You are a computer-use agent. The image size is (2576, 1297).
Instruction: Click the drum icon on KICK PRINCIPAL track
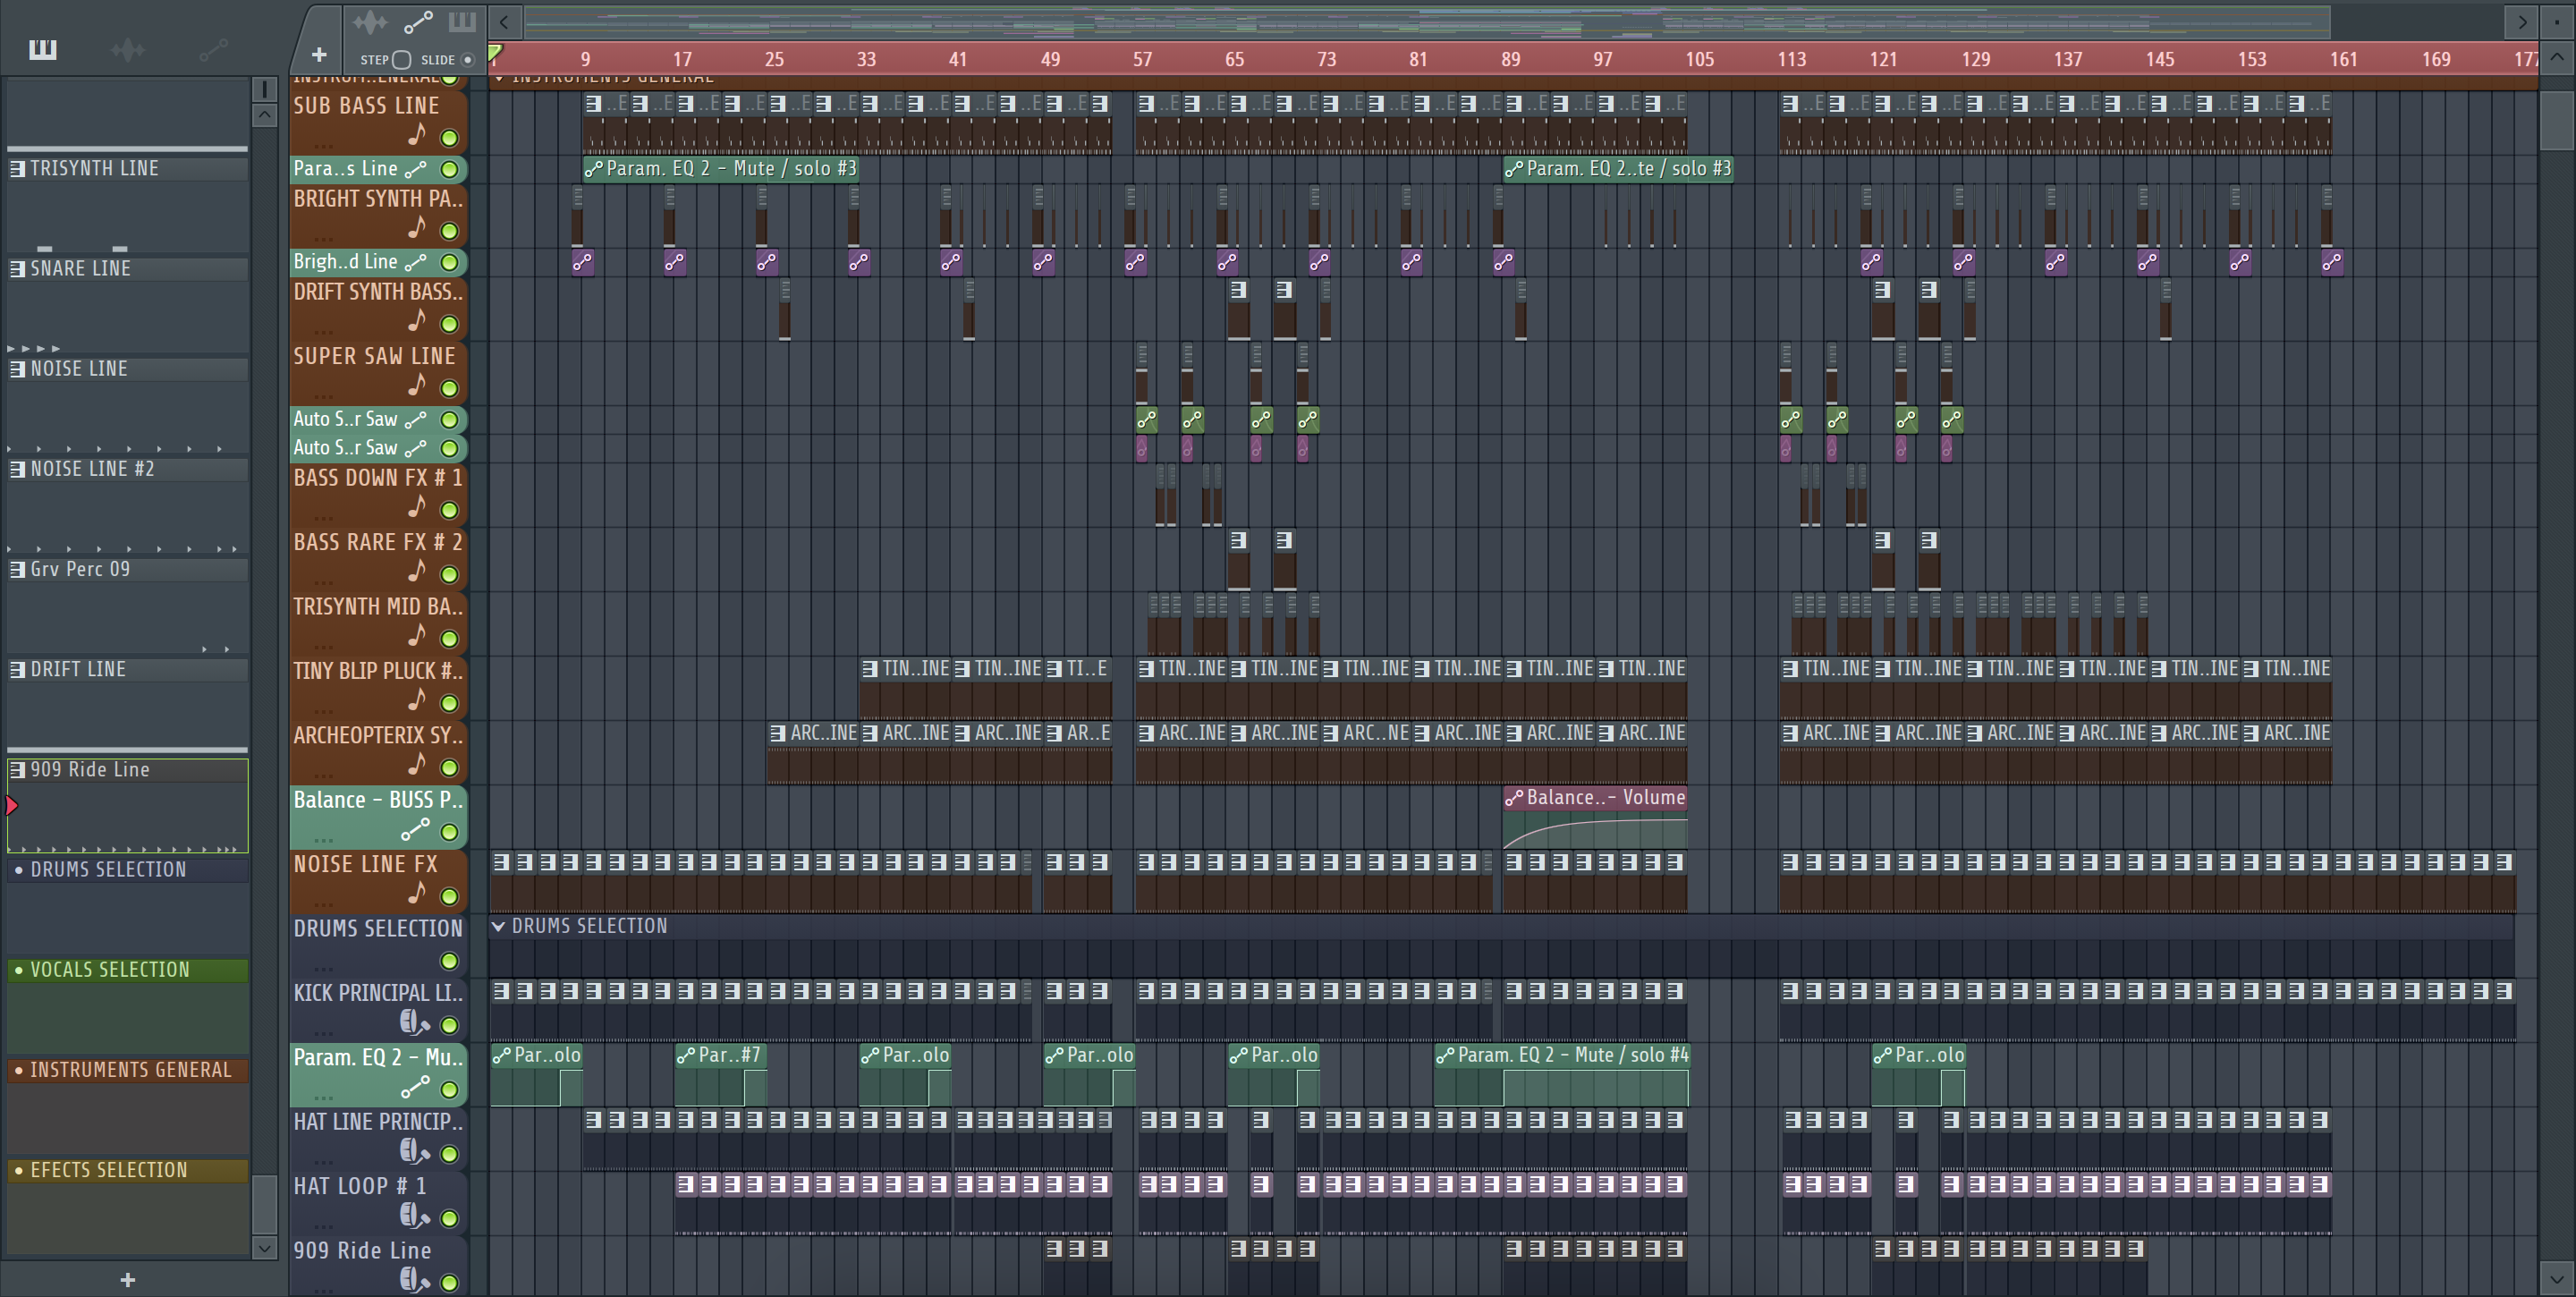[413, 1022]
